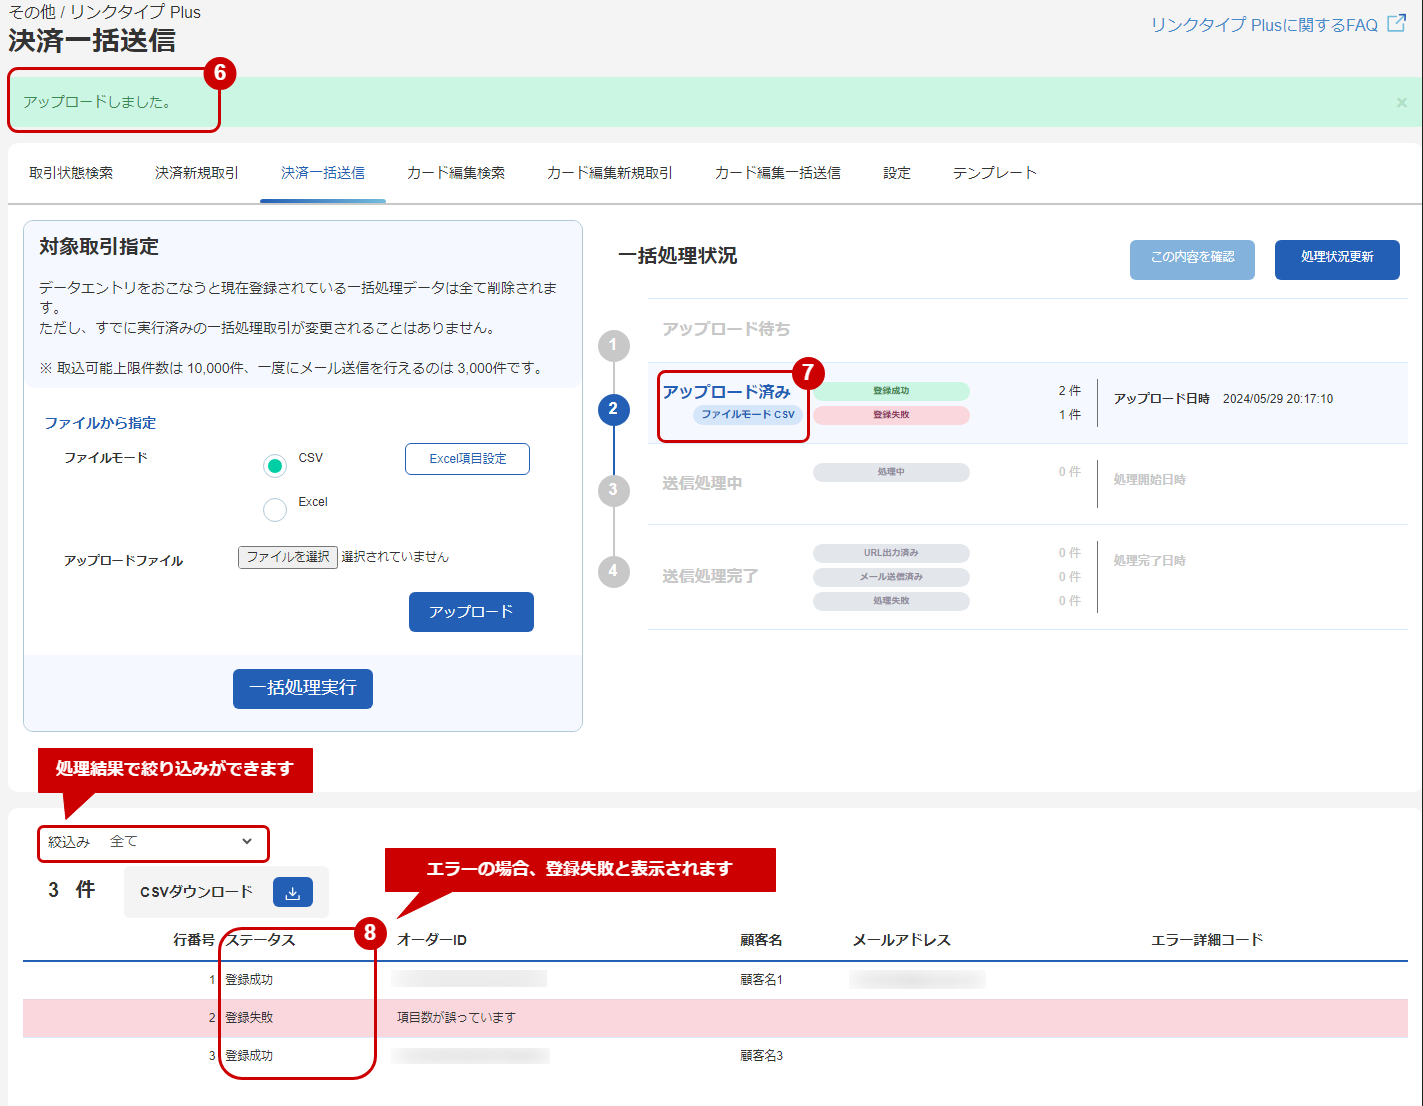This screenshot has height=1106, width=1423.
Task: Select the CSV file mode radio button
Action: (275, 466)
